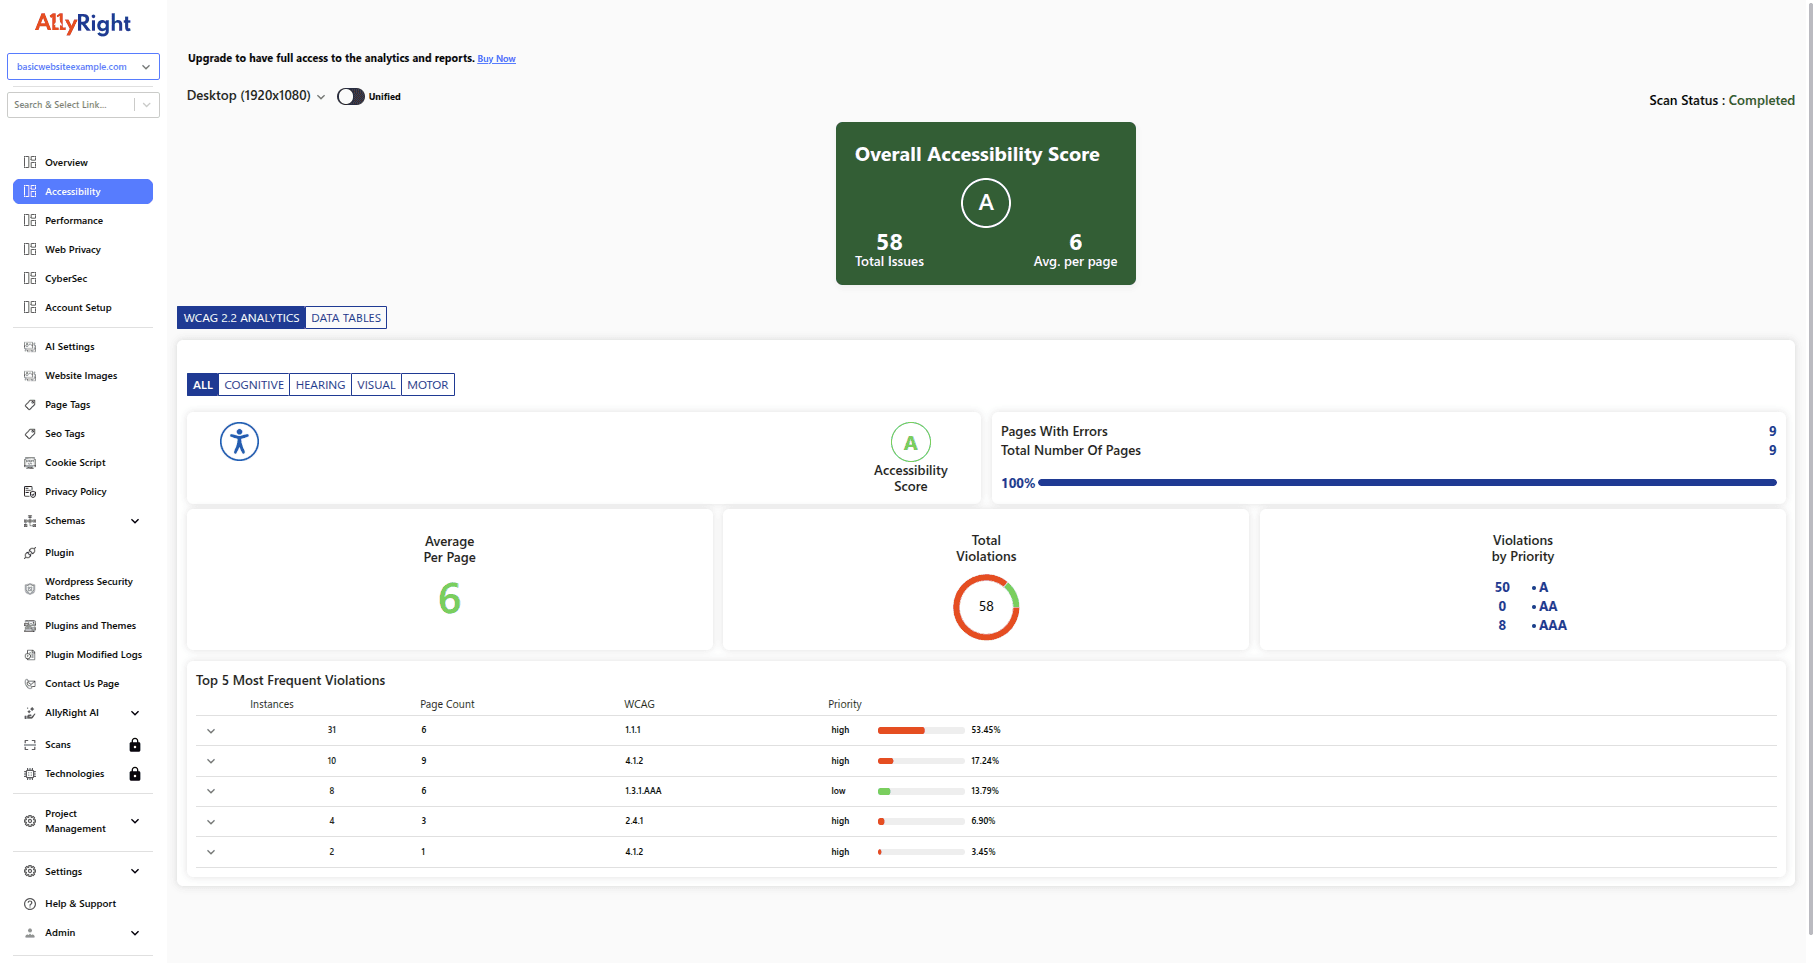Click the CyberSec shield icon

tap(30, 278)
